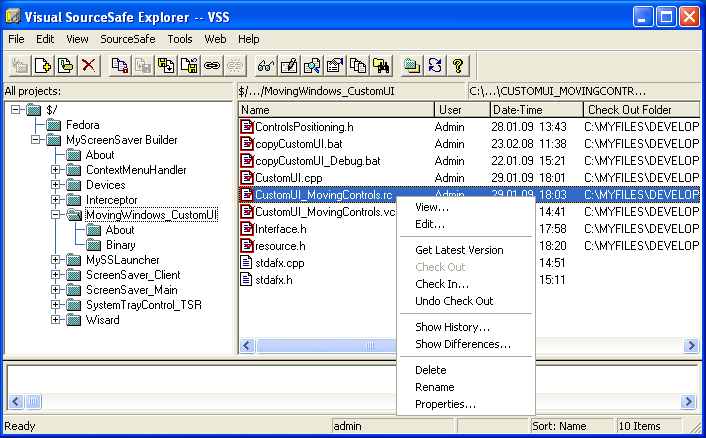706x438 pixels.
Task: Select the Interface.h file
Action: click(x=281, y=229)
